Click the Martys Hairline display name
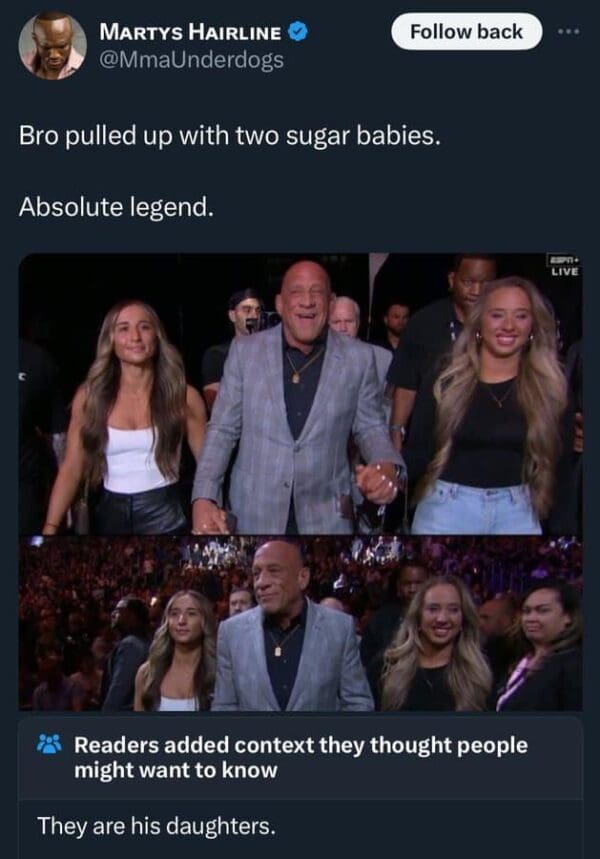Image resolution: width=600 pixels, height=859 pixels. click(191, 32)
